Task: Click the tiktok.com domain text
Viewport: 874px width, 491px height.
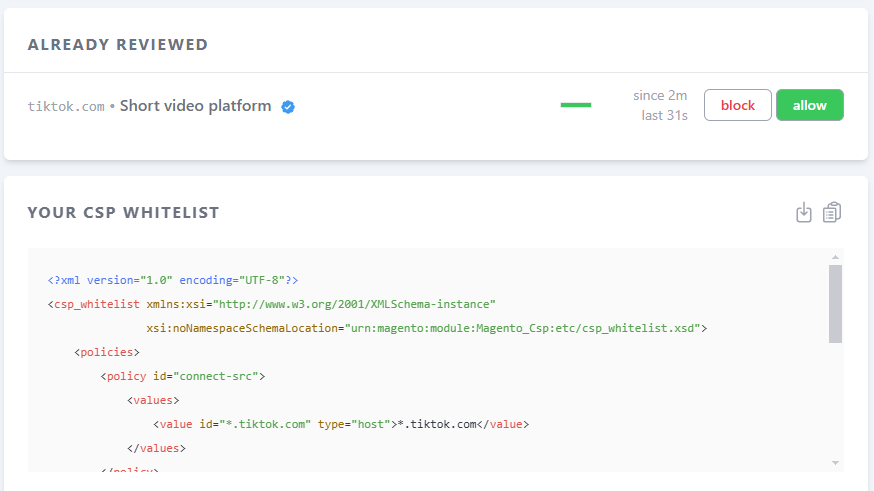Action: pos(66,106)
